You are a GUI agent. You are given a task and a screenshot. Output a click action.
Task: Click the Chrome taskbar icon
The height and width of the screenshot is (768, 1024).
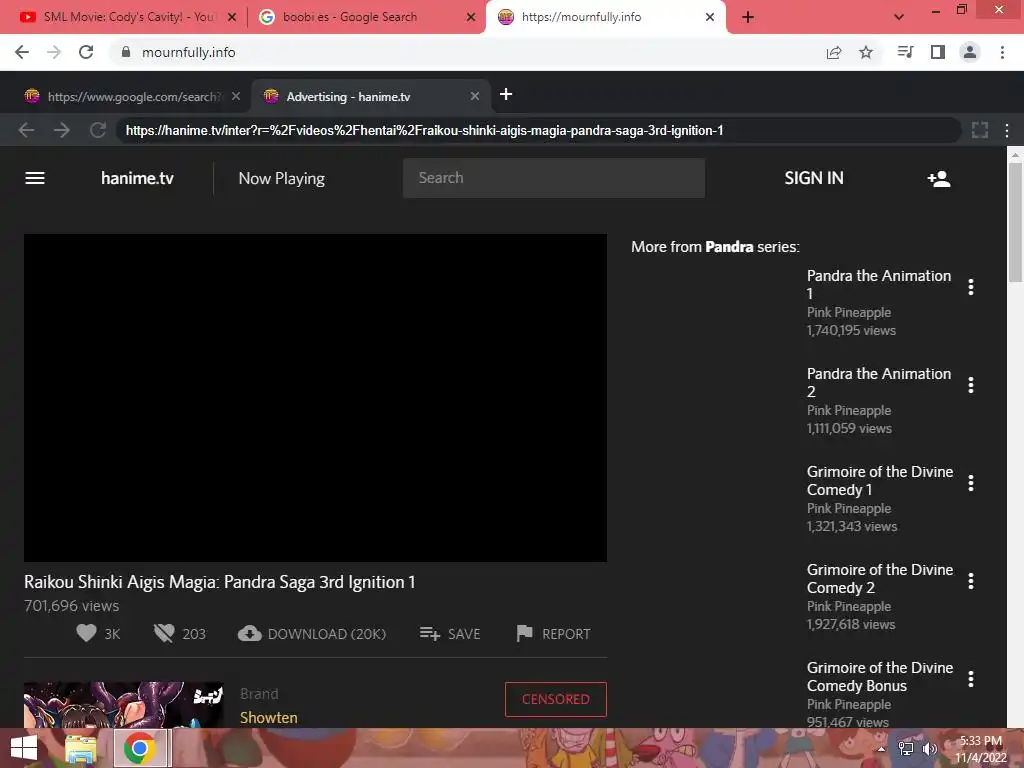pyautogui.click(x=139, y=748)
